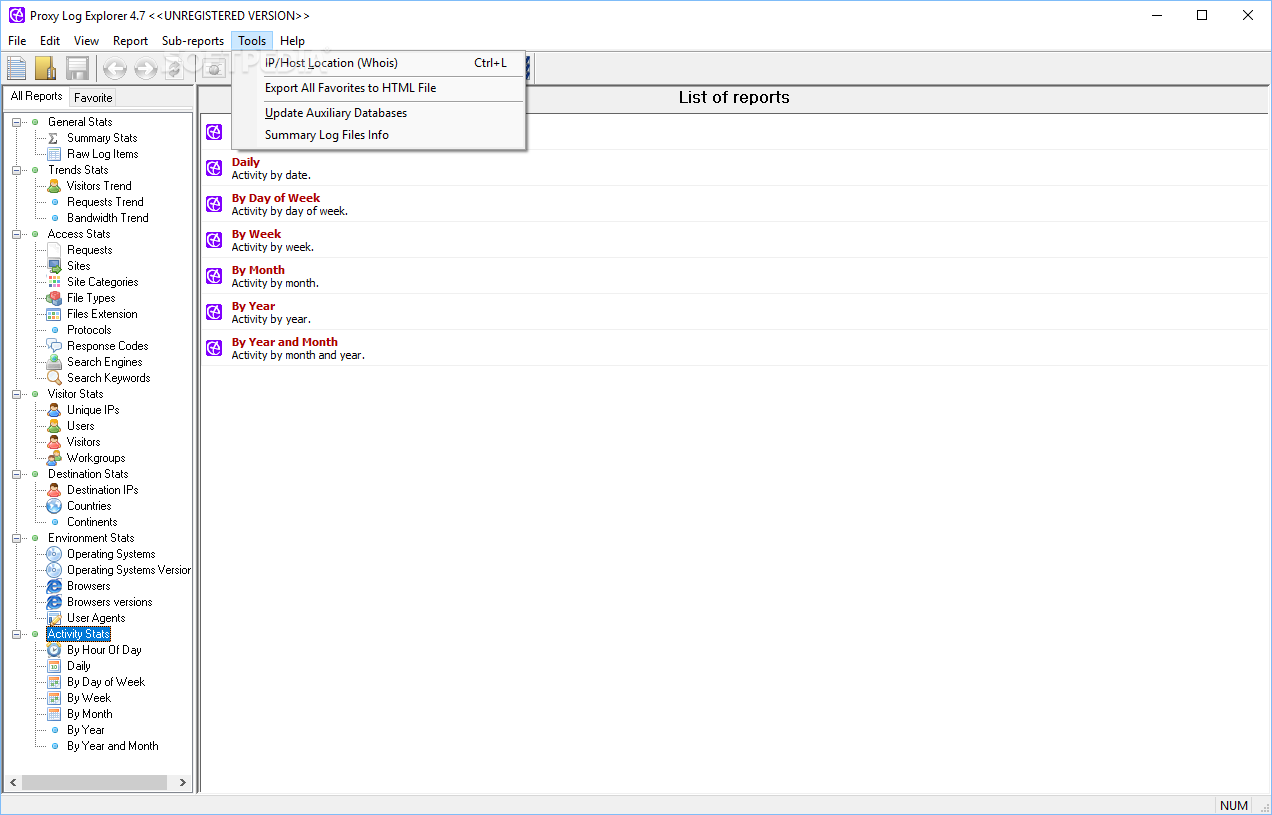Open the By Year and Month report link
1272x815 pixels.
pos(285,342)
